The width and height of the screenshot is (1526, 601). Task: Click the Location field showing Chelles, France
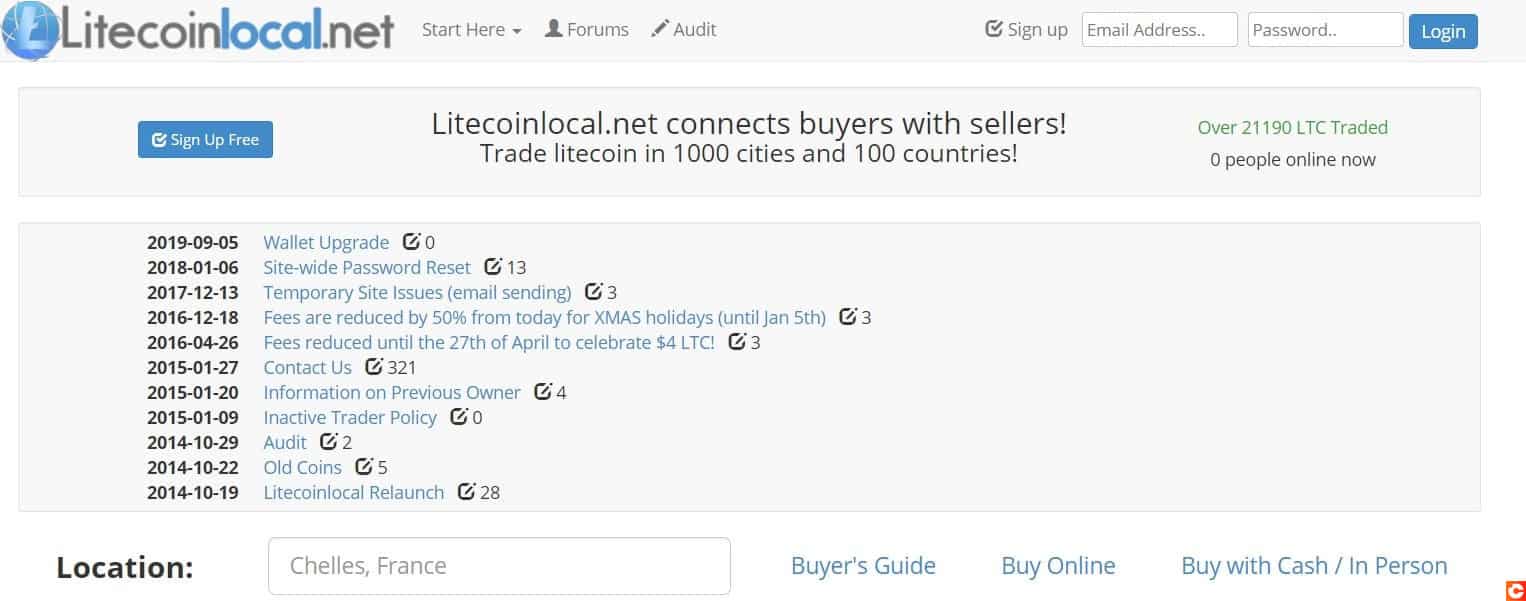tap(499, 566)
